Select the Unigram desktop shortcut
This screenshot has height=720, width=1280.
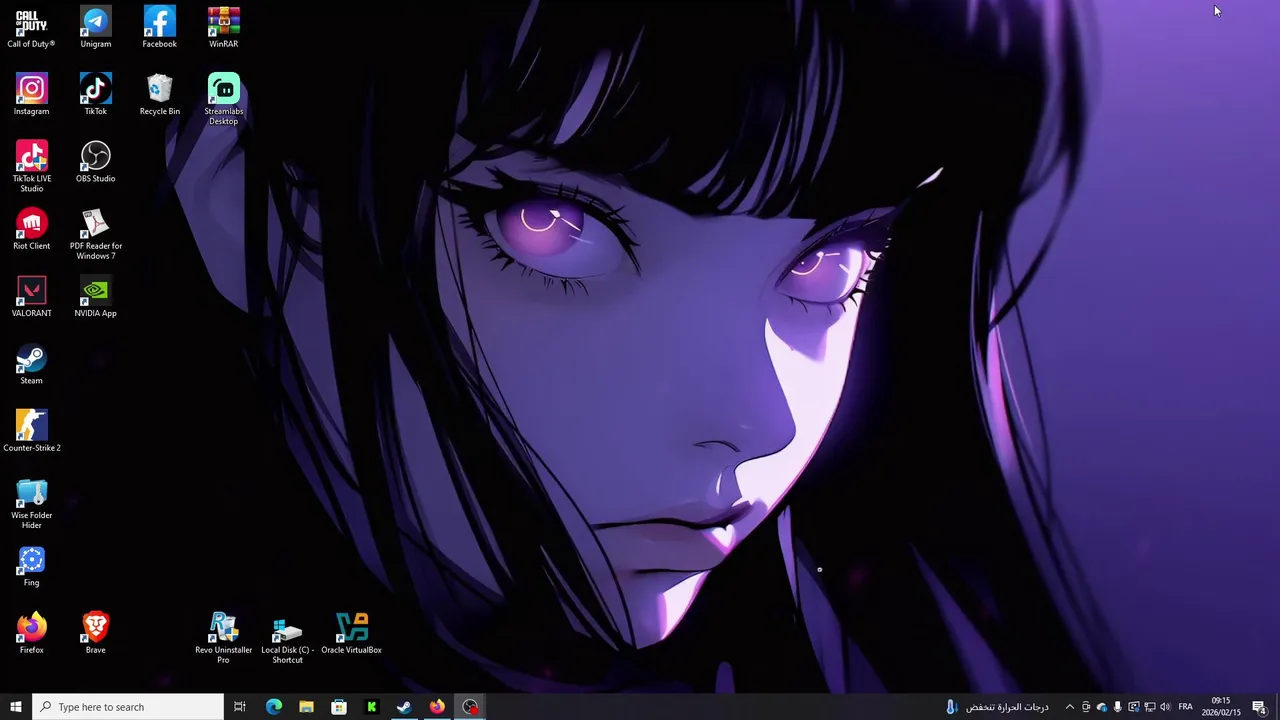96,28
